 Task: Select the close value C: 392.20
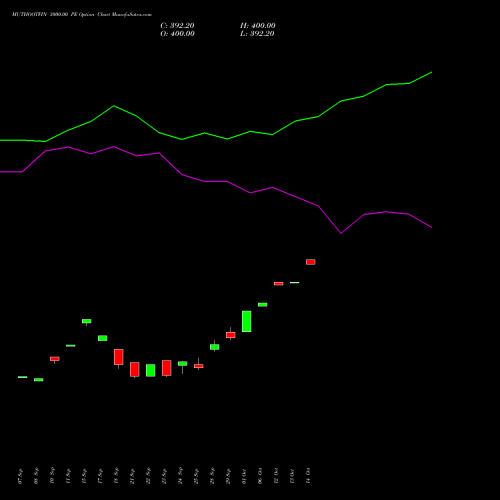pos(177,26)
